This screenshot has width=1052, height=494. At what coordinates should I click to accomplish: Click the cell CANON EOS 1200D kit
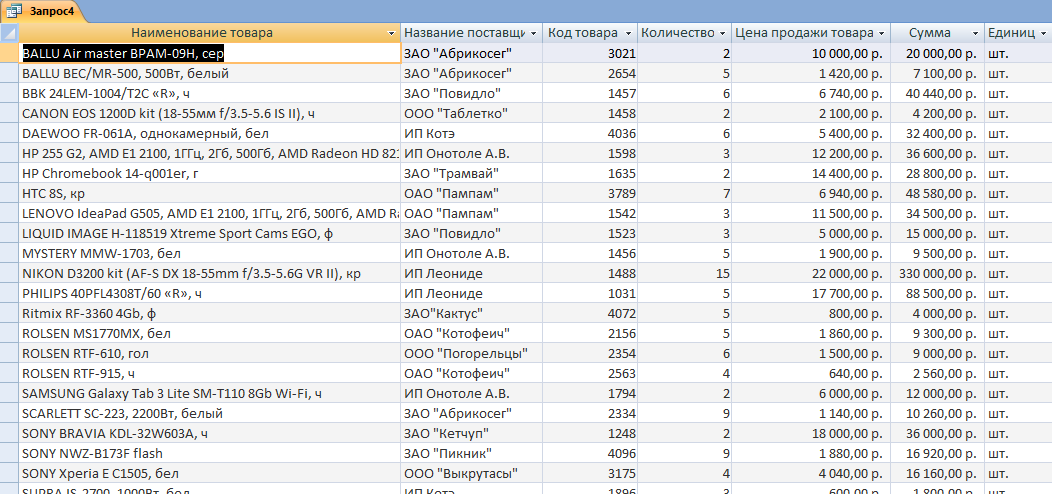click(x=210, y=113)
